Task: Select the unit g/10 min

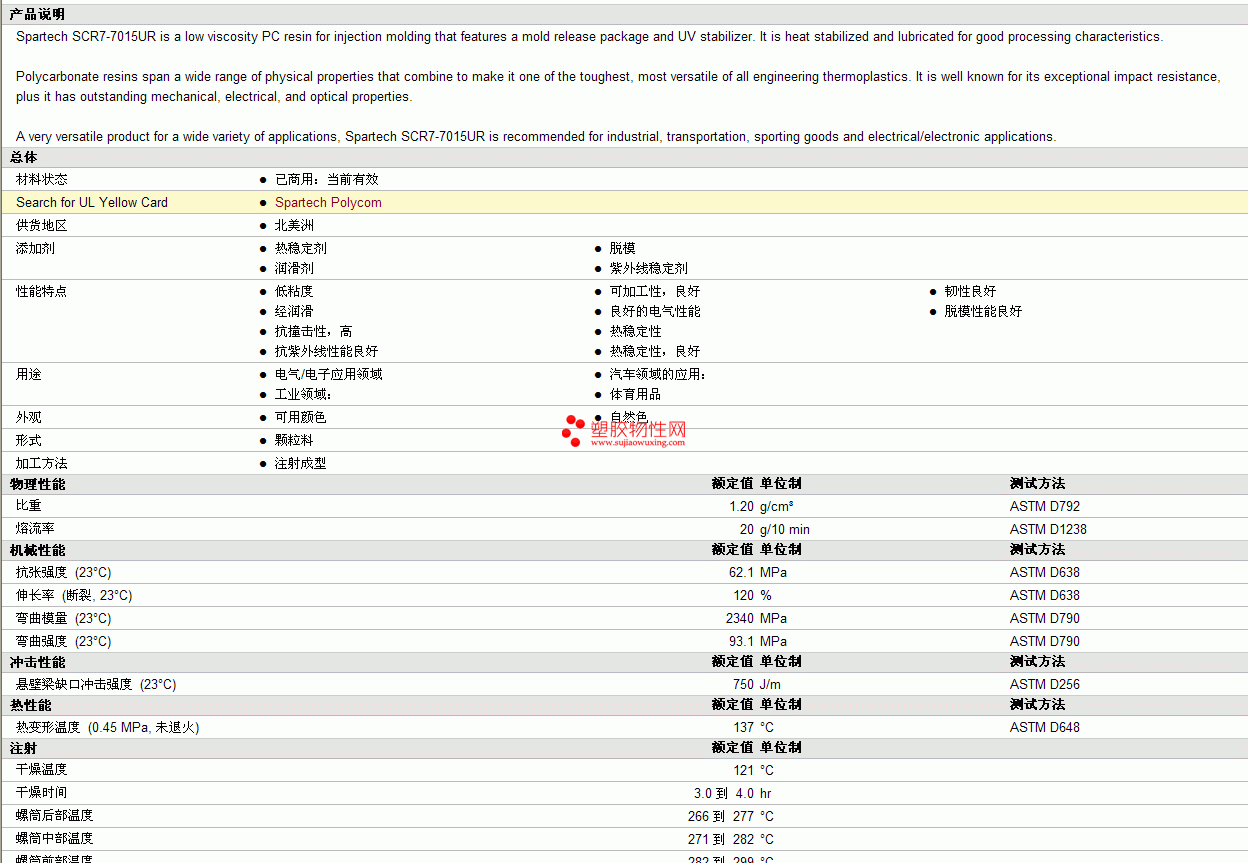Action: point(785,529)
